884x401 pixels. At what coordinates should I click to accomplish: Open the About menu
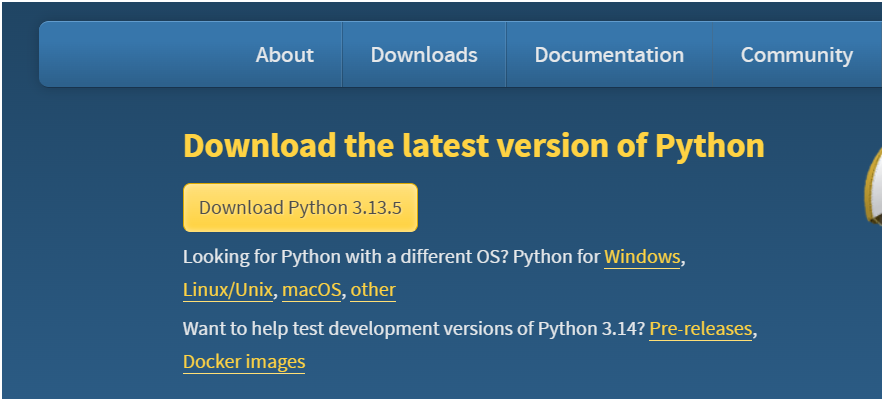pos(284,55)
